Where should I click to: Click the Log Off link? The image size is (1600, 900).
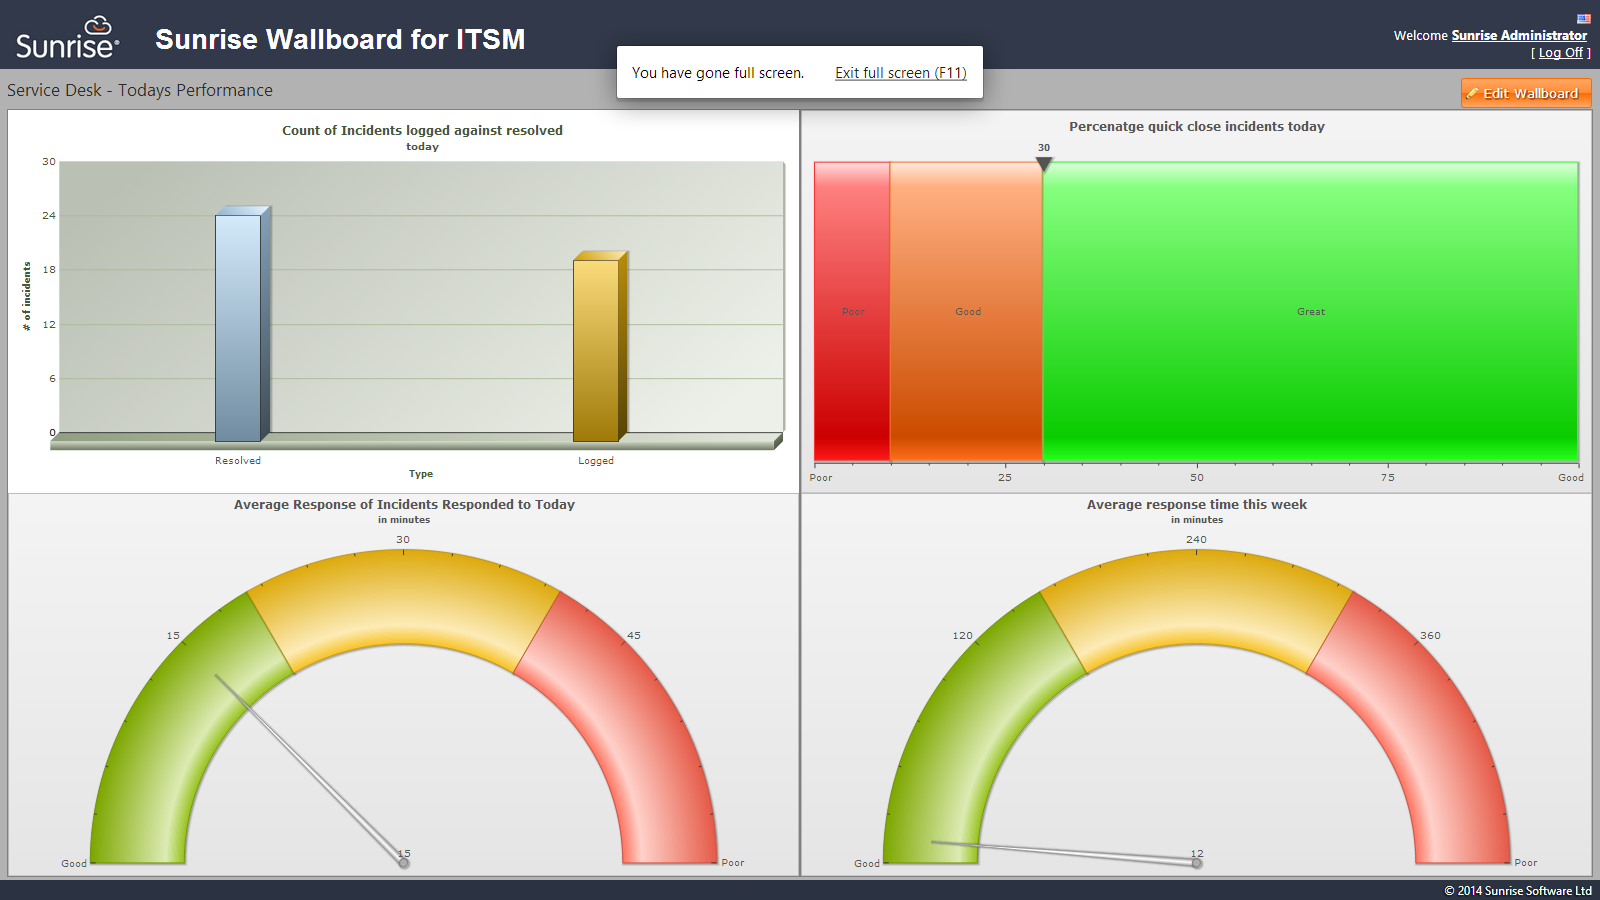[x=1560, y=53]
